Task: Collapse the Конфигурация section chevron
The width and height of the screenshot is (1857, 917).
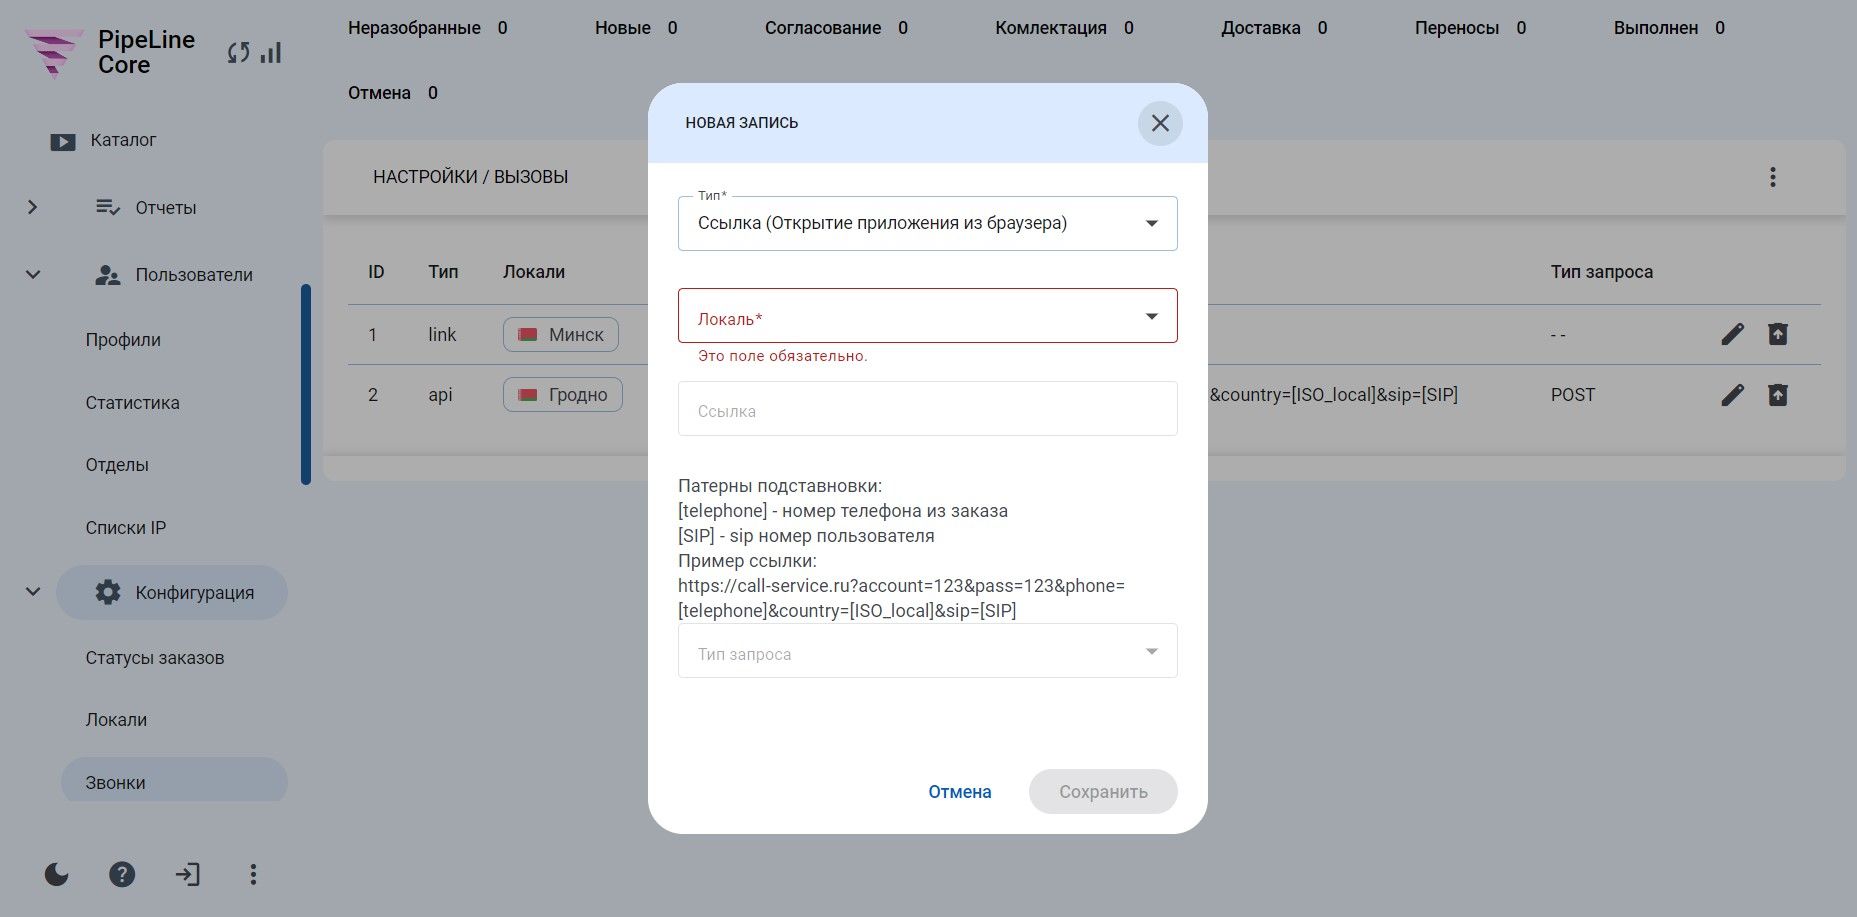Action: (33, 592)
